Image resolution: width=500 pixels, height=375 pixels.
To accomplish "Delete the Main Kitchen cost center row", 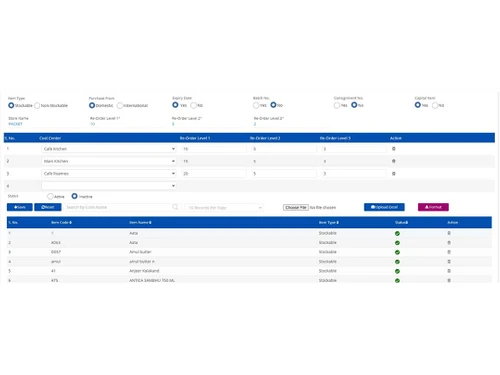I will [x=394, y=161].
